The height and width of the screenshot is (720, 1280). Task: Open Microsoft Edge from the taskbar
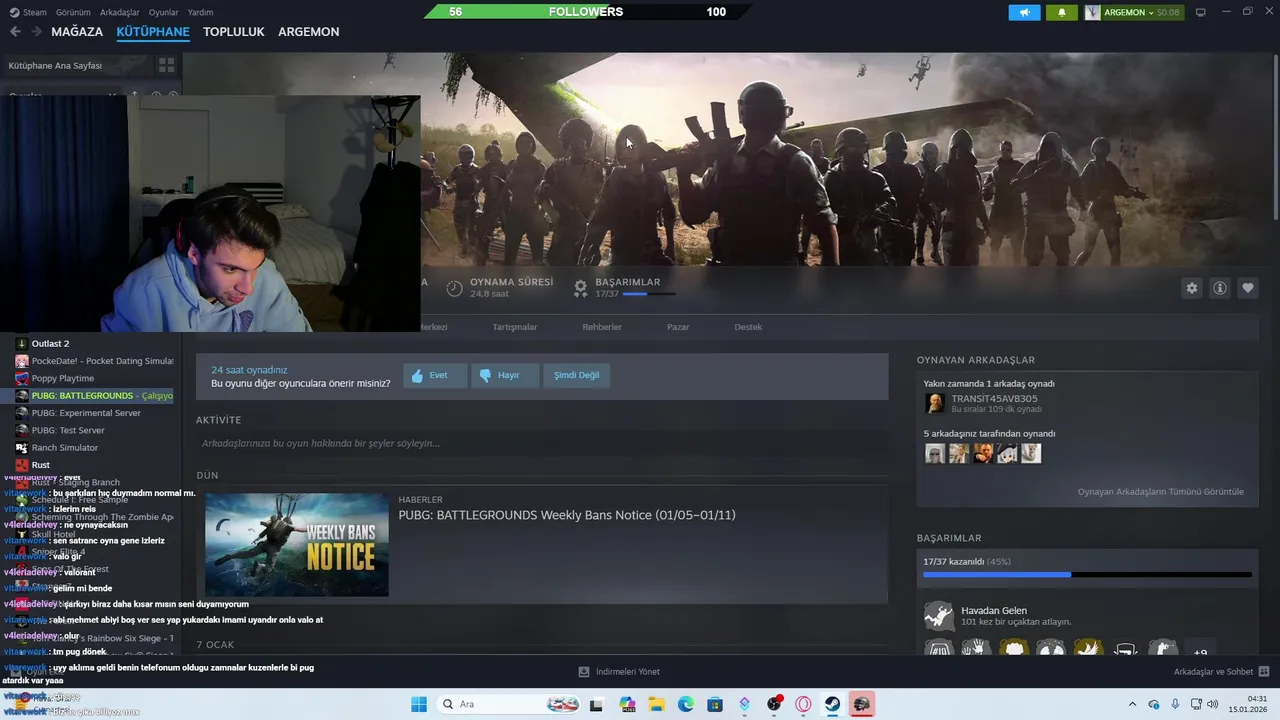point(686,704)
